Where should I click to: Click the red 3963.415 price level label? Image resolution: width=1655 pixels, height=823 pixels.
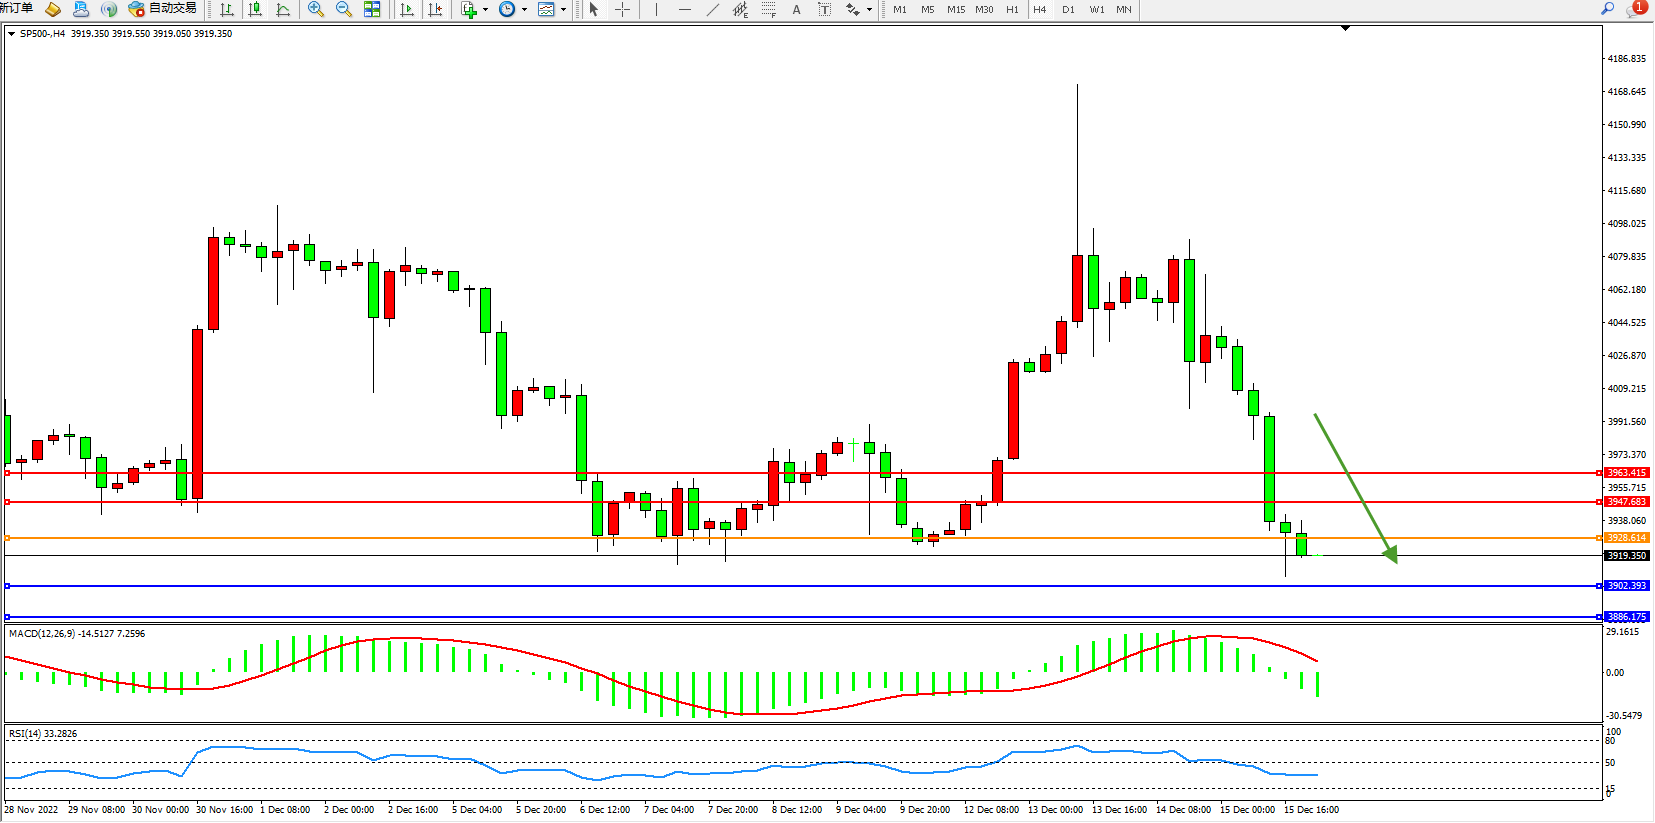(1626, 473)
